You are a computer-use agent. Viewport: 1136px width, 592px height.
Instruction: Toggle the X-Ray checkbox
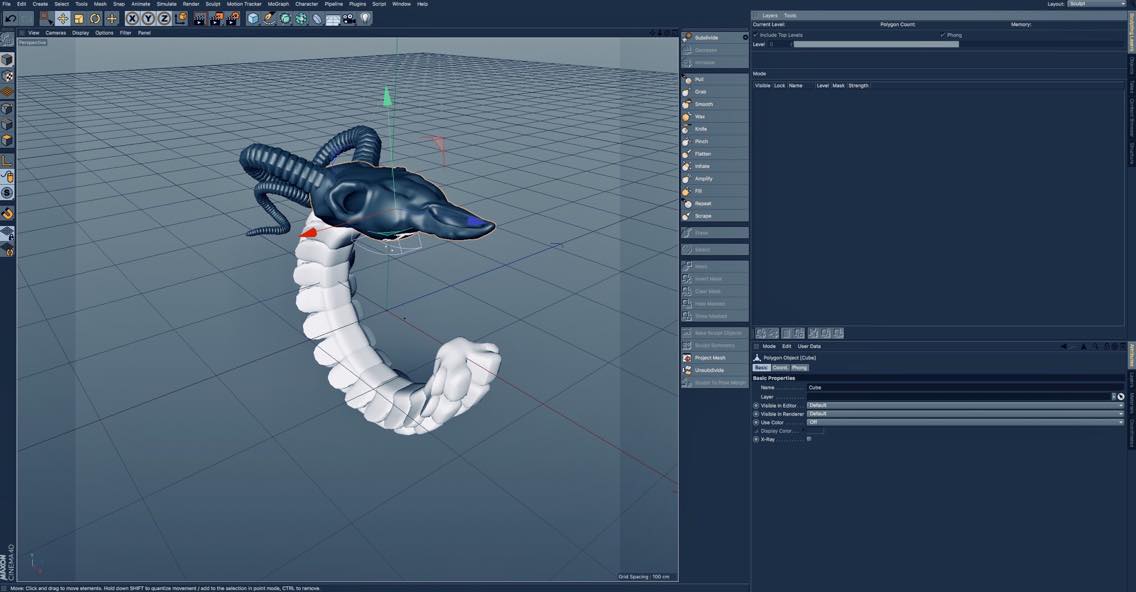coord(809,439)
